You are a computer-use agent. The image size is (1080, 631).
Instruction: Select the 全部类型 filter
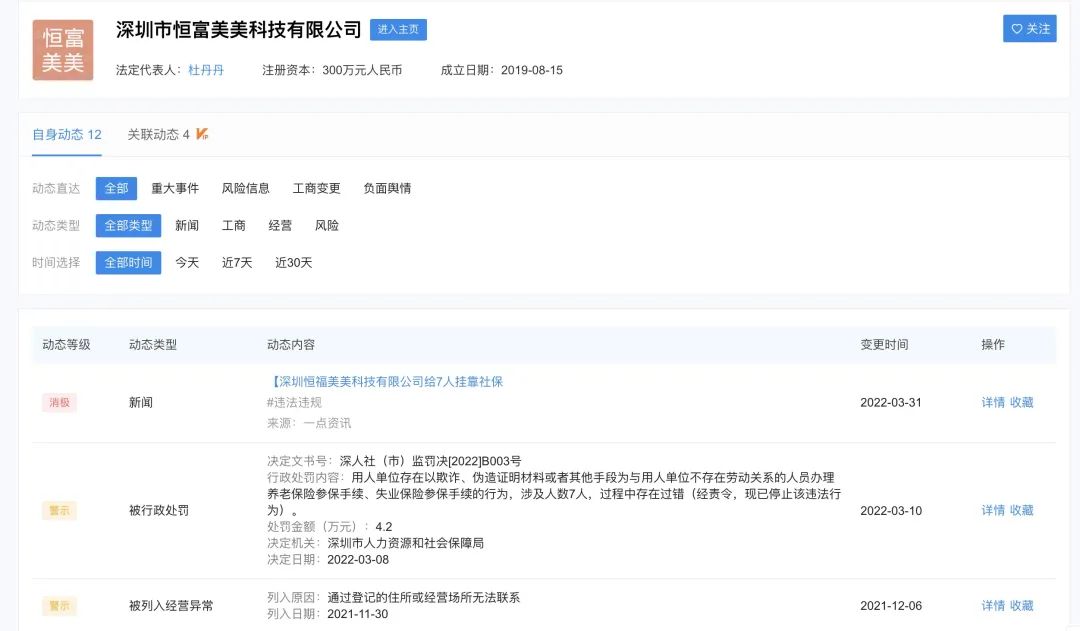click(x=128, y=225)
